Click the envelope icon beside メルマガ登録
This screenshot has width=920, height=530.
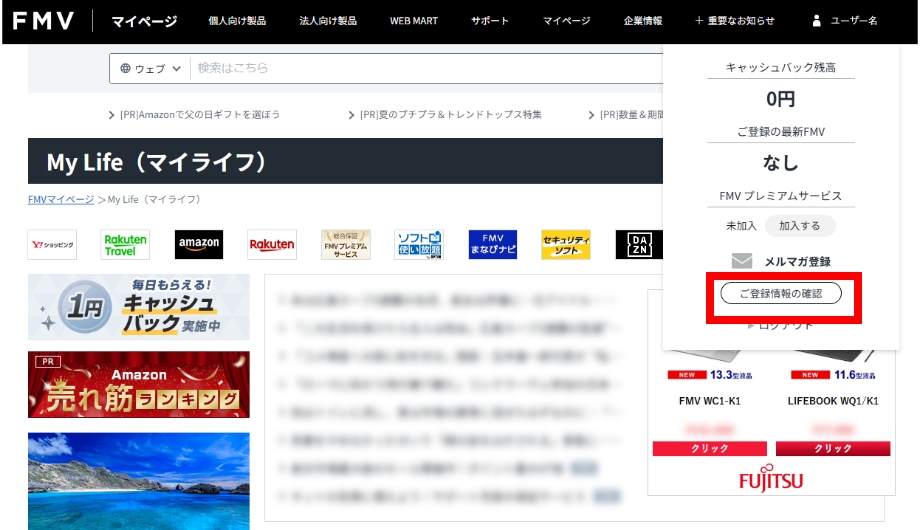(x=741, y=261)
